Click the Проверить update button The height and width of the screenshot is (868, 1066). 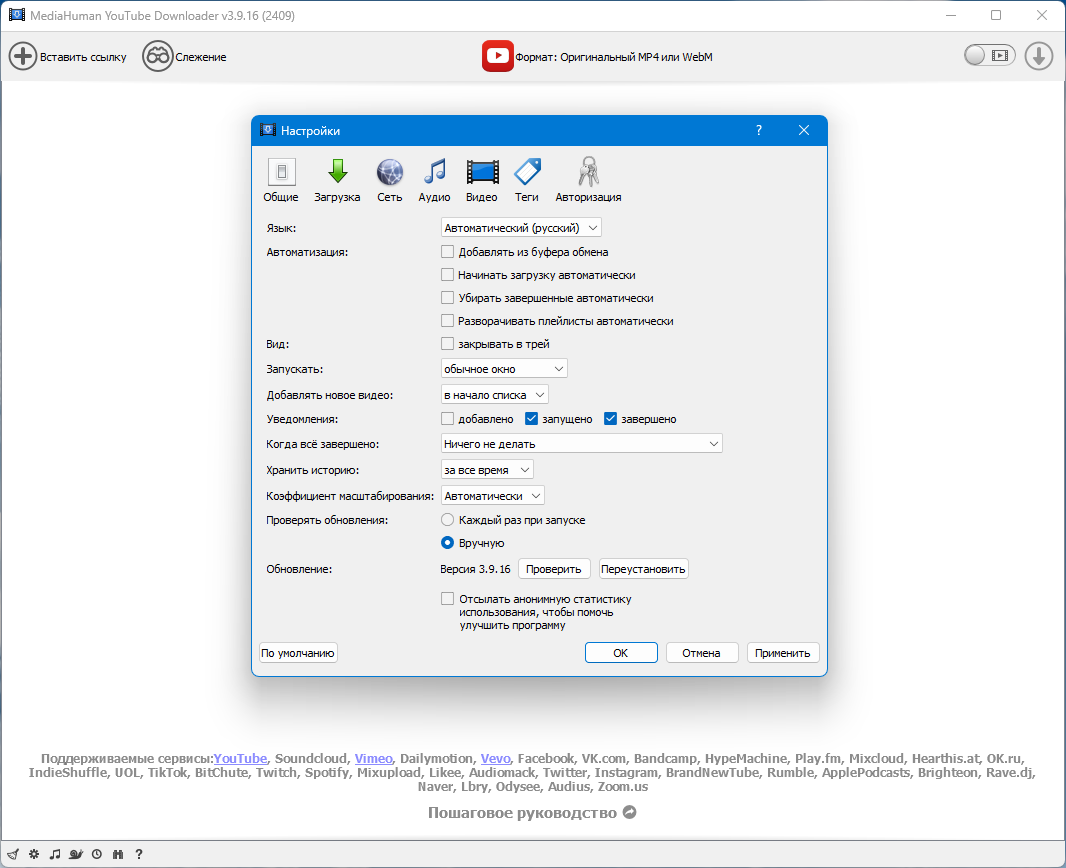tap(554, 569)
